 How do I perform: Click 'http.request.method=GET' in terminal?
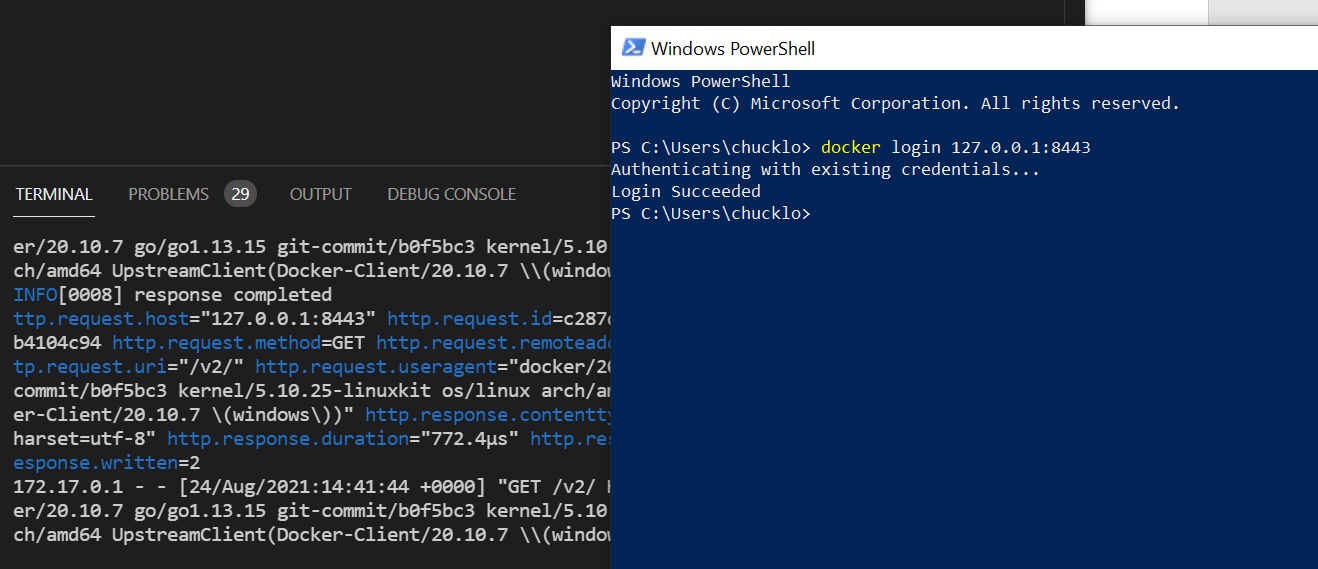(238, 343)
